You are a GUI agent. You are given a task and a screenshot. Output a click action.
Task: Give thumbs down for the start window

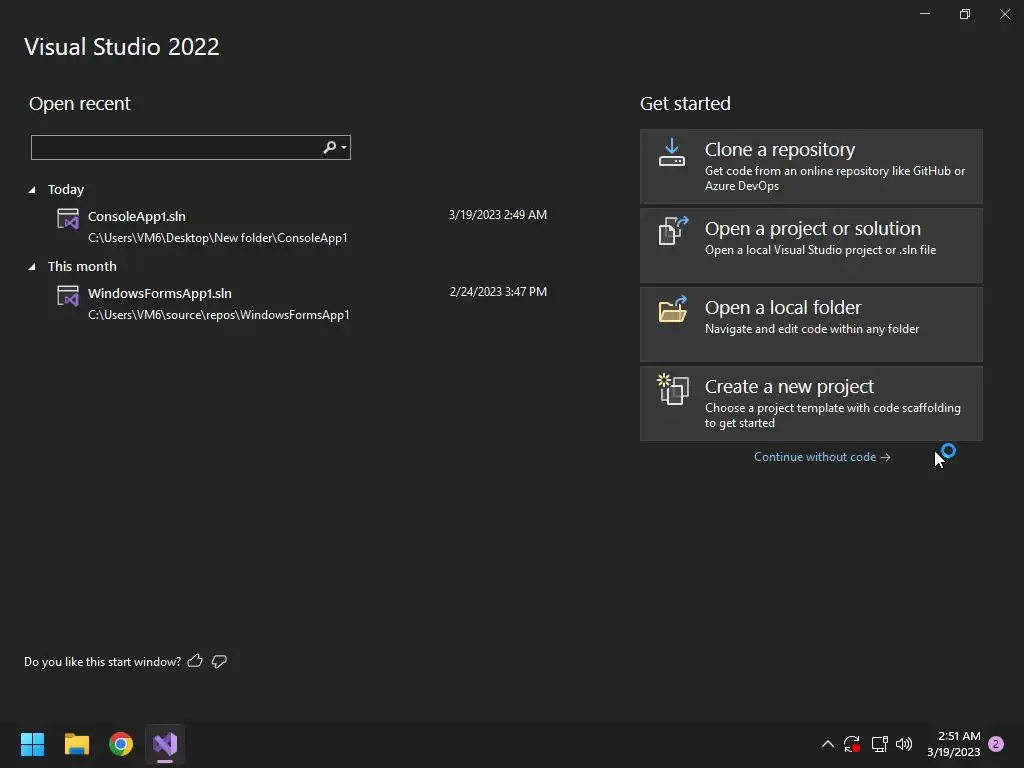click(x=219, y=662)
